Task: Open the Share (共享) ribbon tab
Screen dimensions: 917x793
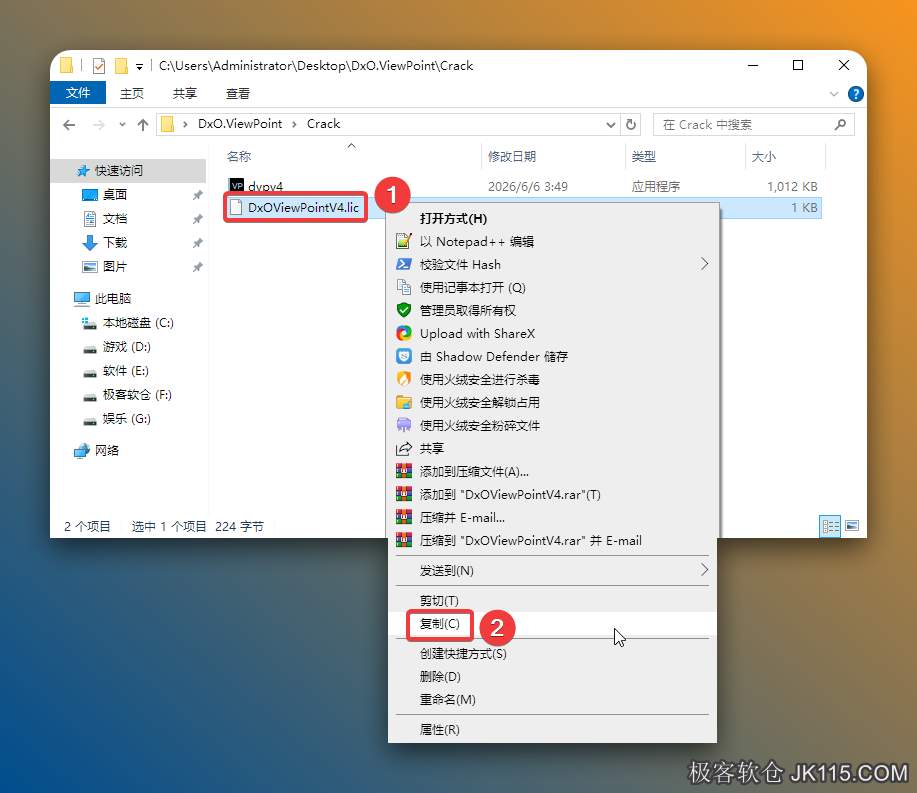Action: pyautogui.click(x=185, y=94)
